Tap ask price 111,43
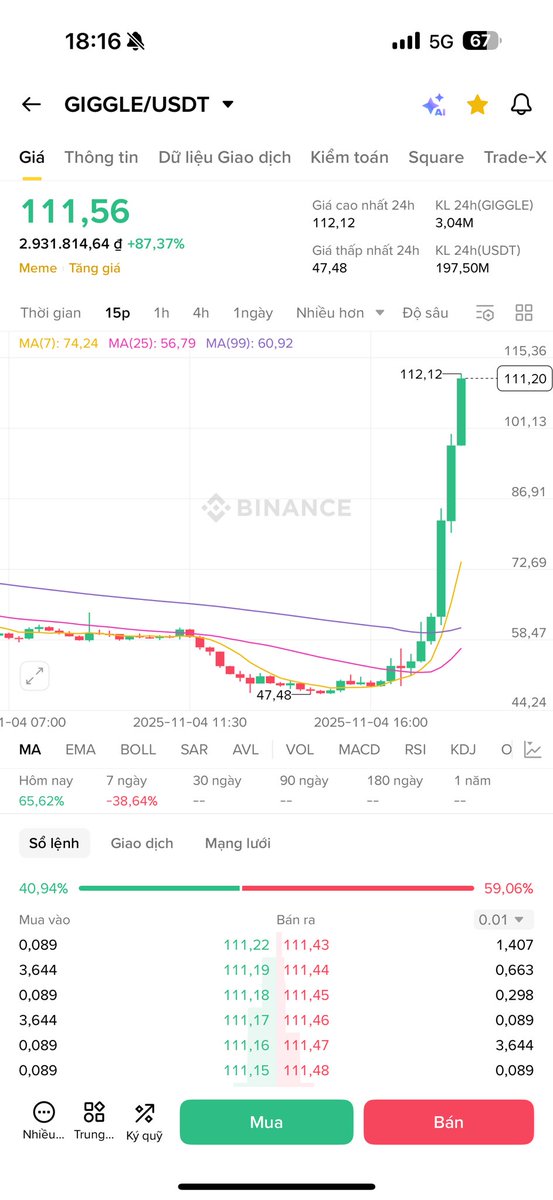The width and height of the screenshot is (553, 1200). [306, 945]
